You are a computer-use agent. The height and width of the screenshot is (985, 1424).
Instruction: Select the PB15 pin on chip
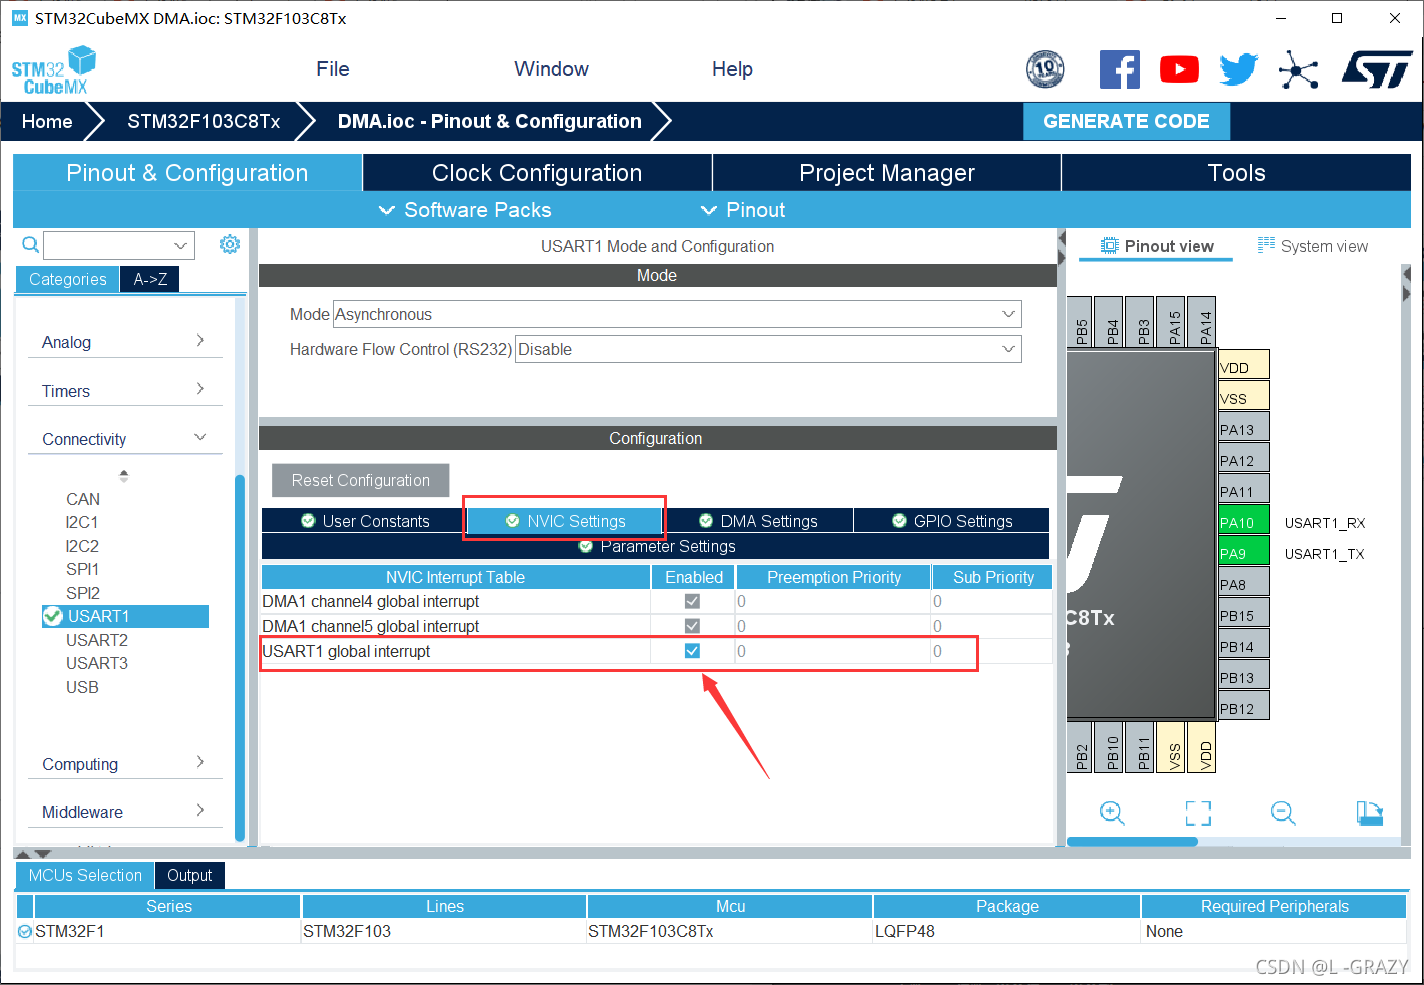point(1244,615)
